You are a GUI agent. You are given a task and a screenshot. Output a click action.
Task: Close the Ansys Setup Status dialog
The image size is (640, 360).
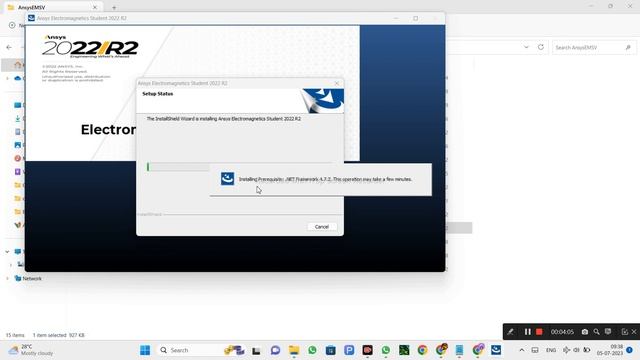[x=337, y=83]
